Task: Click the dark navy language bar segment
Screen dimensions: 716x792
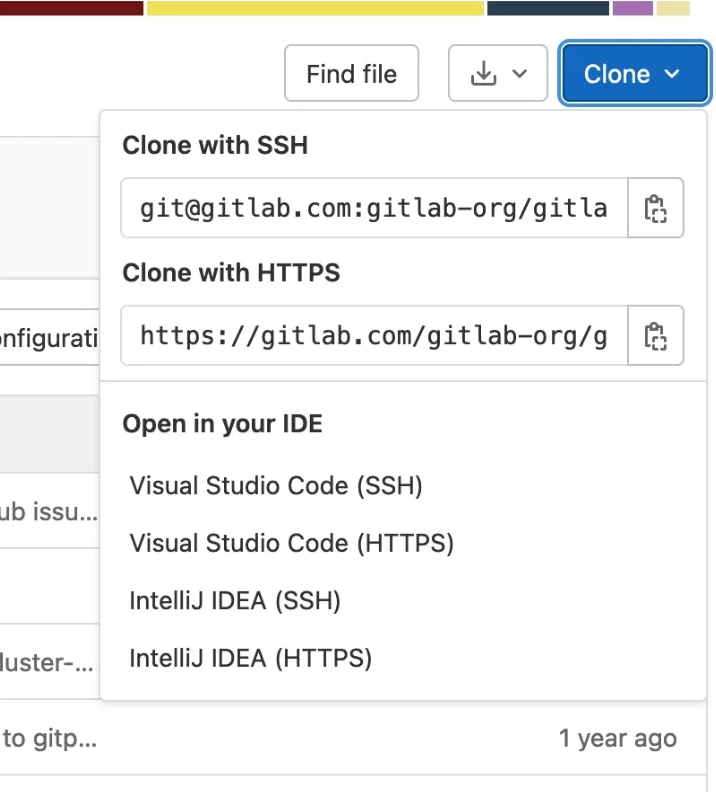Action: tap(547, 7)
